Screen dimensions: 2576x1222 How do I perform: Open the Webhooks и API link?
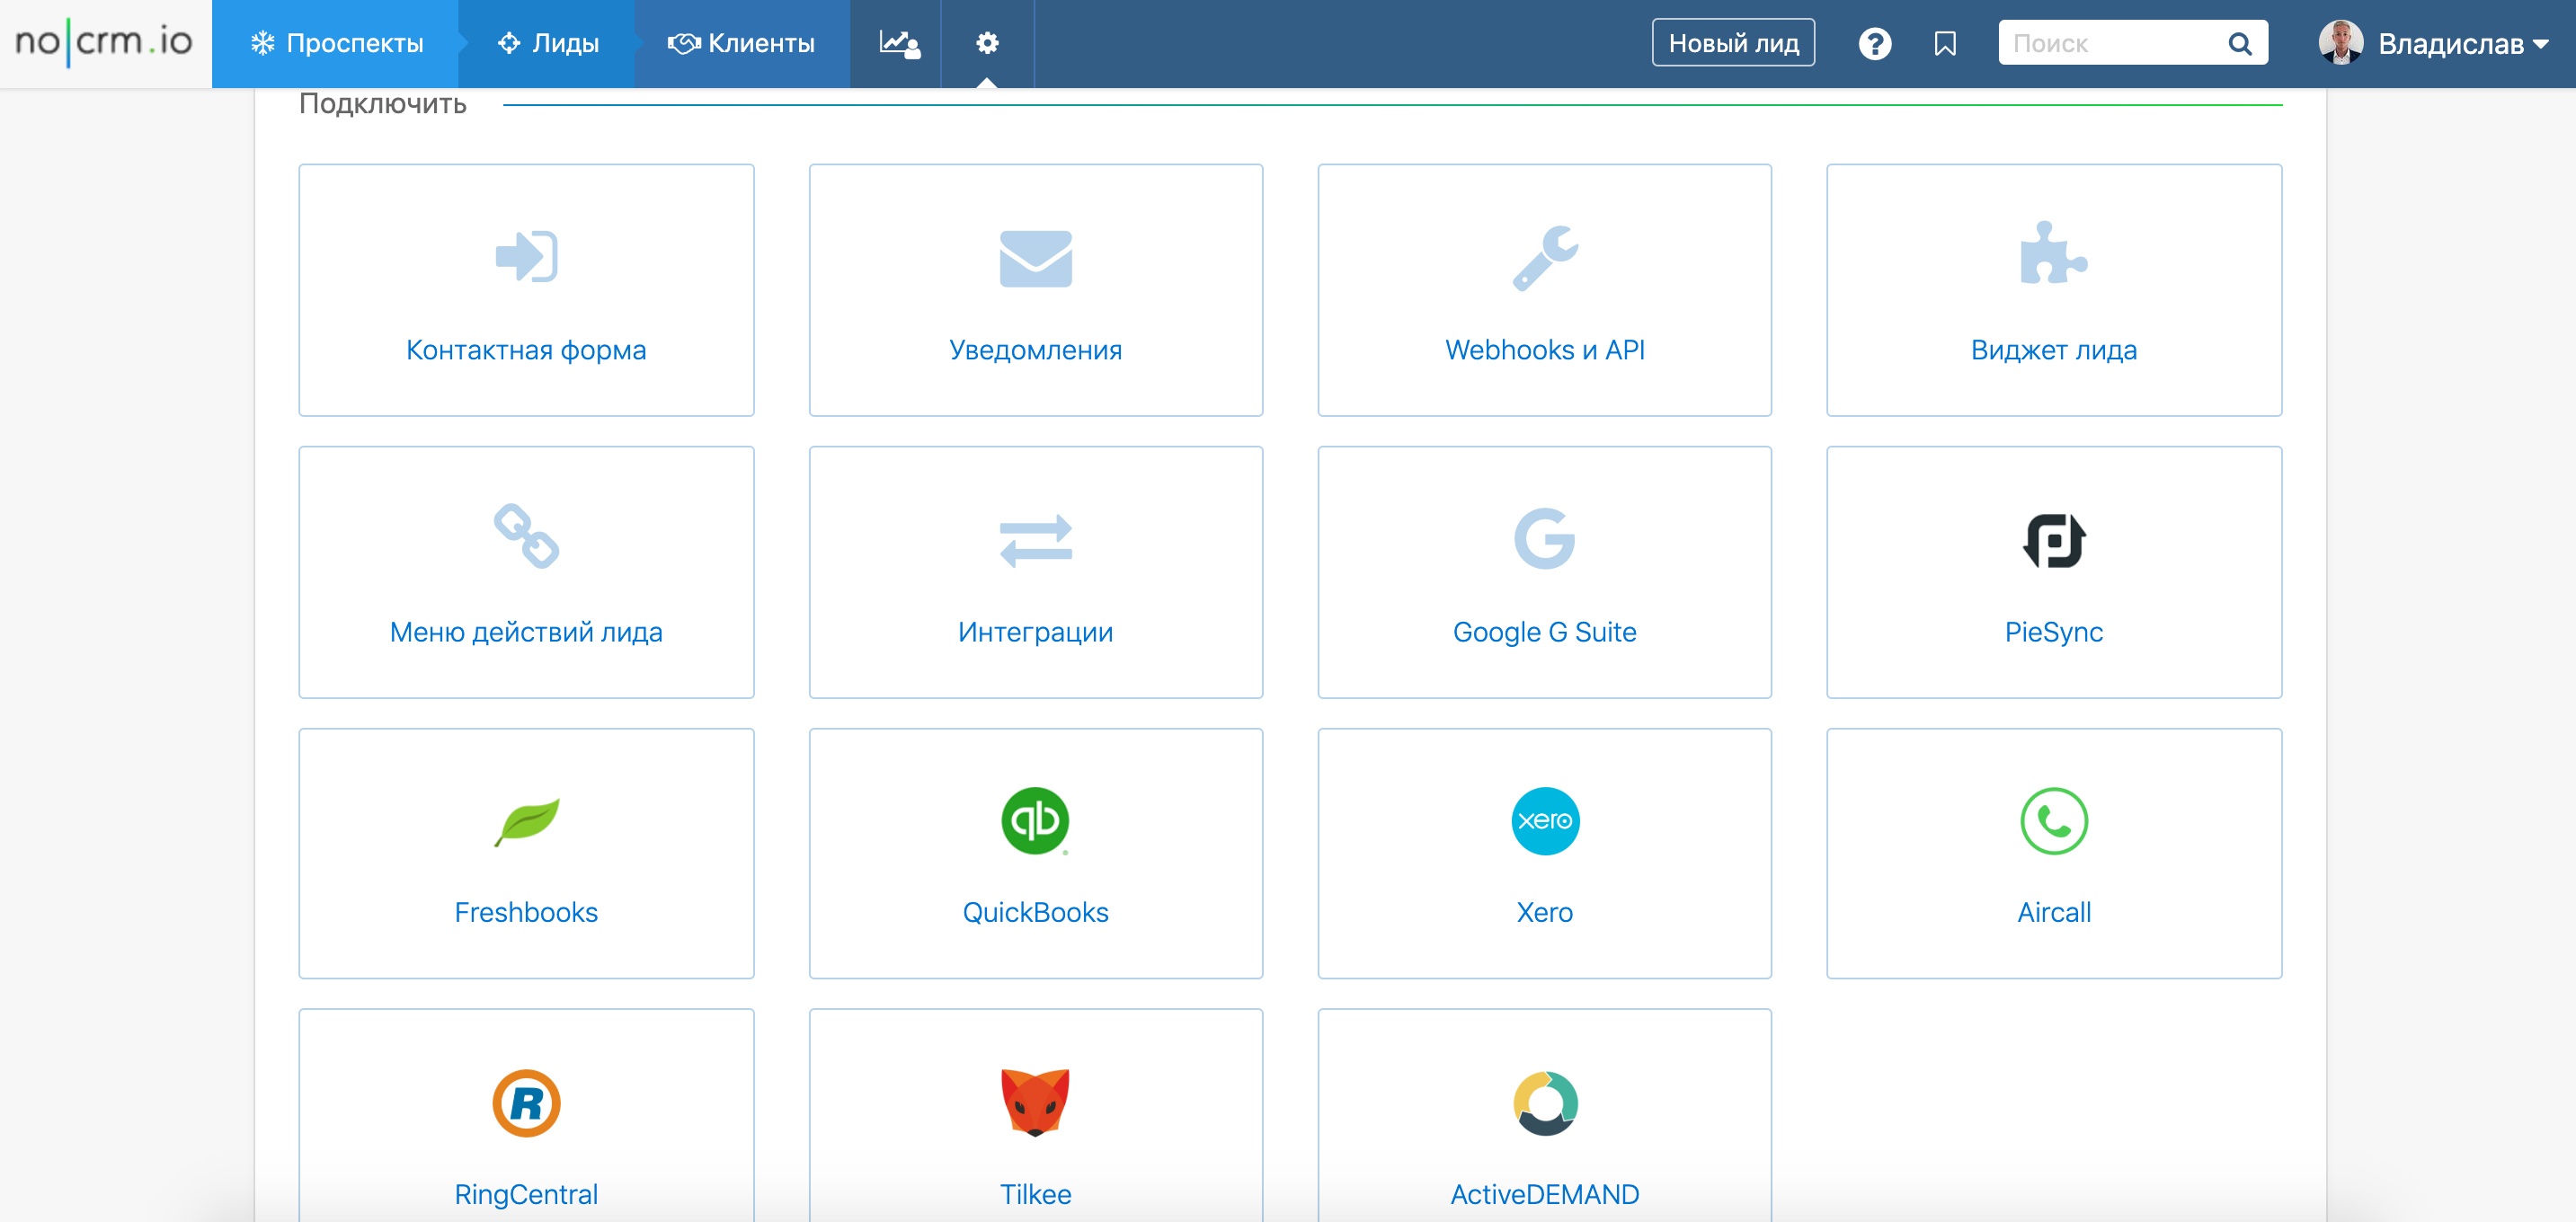[1544, 350]
